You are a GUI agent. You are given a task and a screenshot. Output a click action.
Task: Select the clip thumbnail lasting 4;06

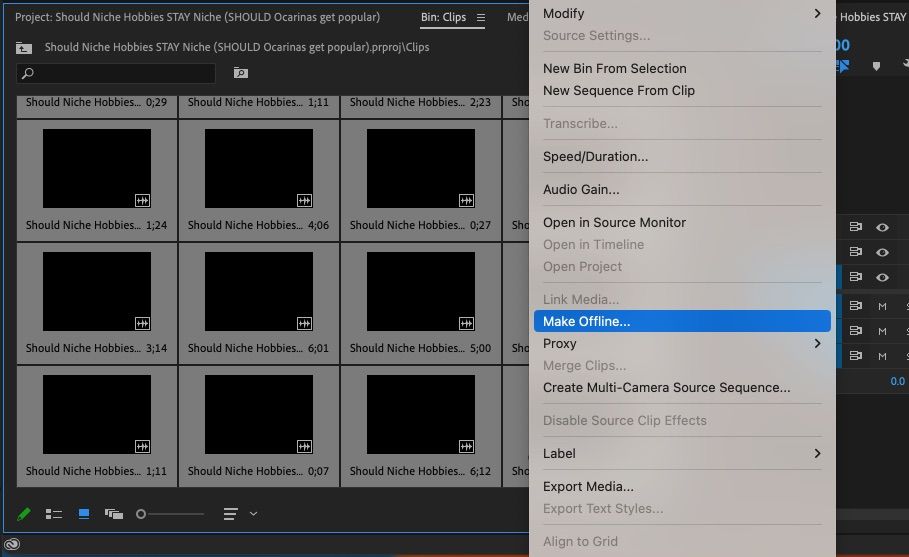(259, 169)
